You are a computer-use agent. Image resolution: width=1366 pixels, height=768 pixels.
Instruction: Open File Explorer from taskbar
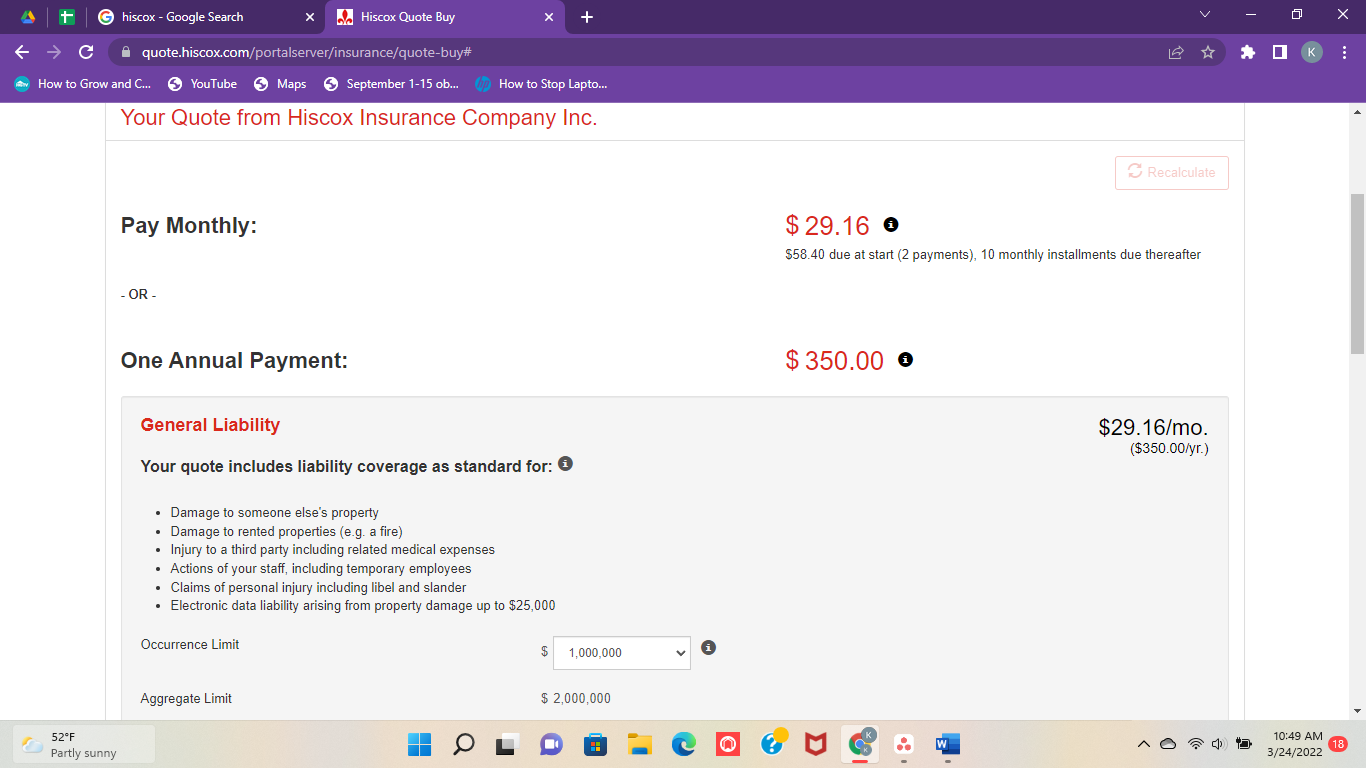click(x=640, y=744)
